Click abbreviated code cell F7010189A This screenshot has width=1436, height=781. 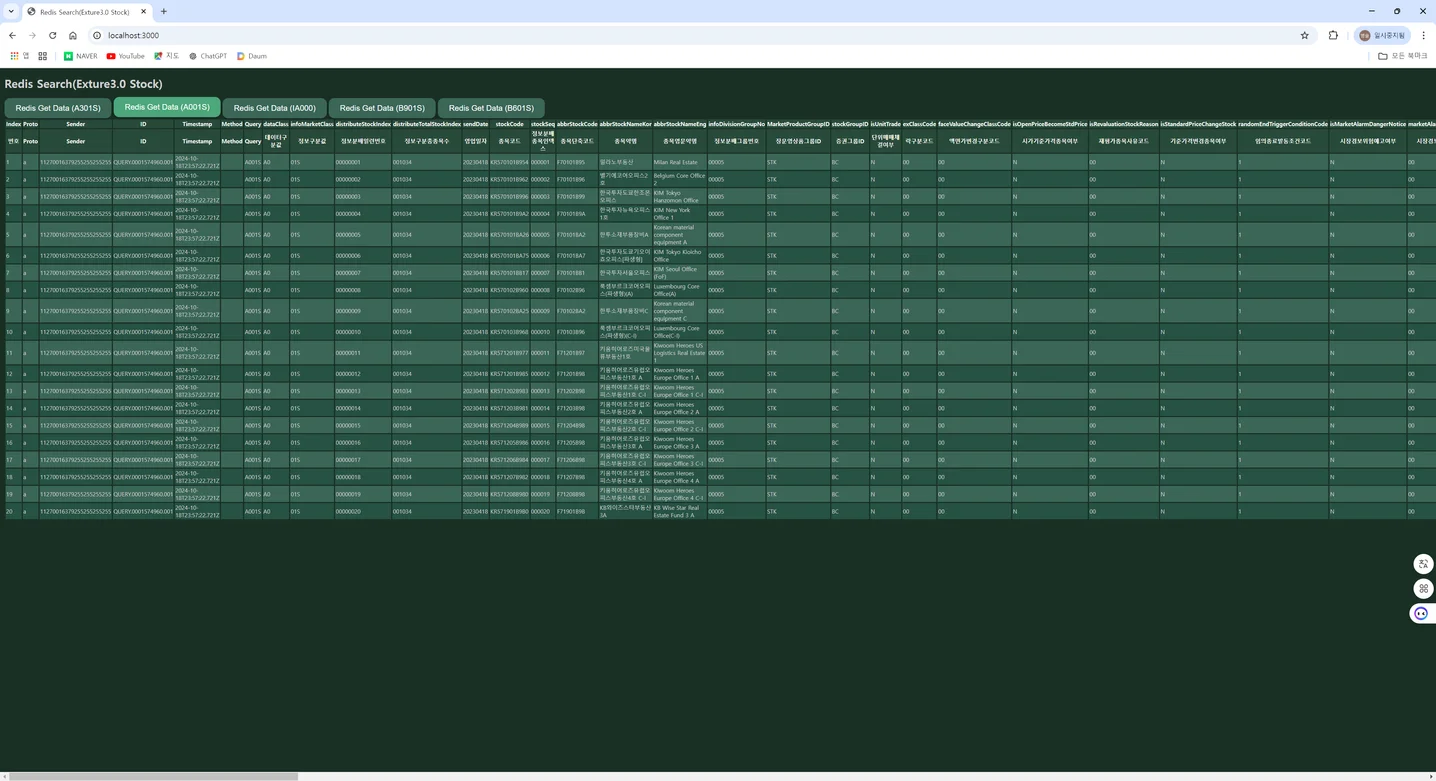[577, 213]
